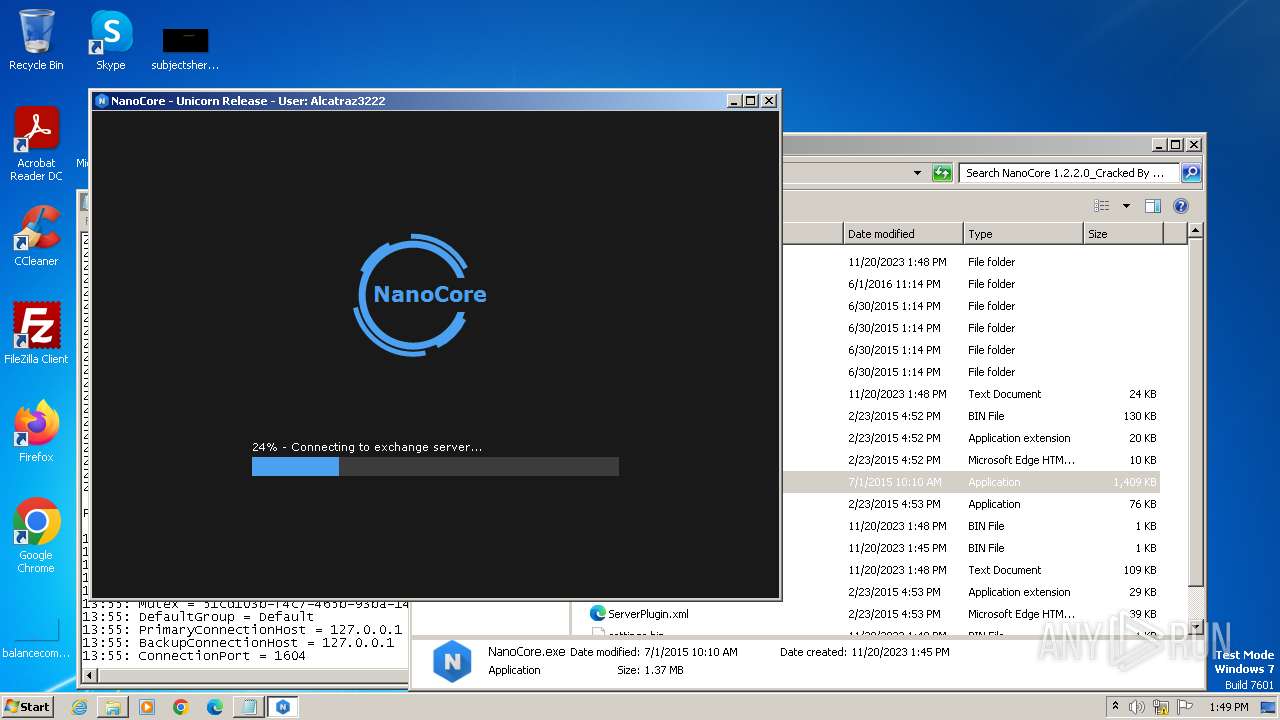Open the taskbar clock showing 1:49 PM

1228,707
